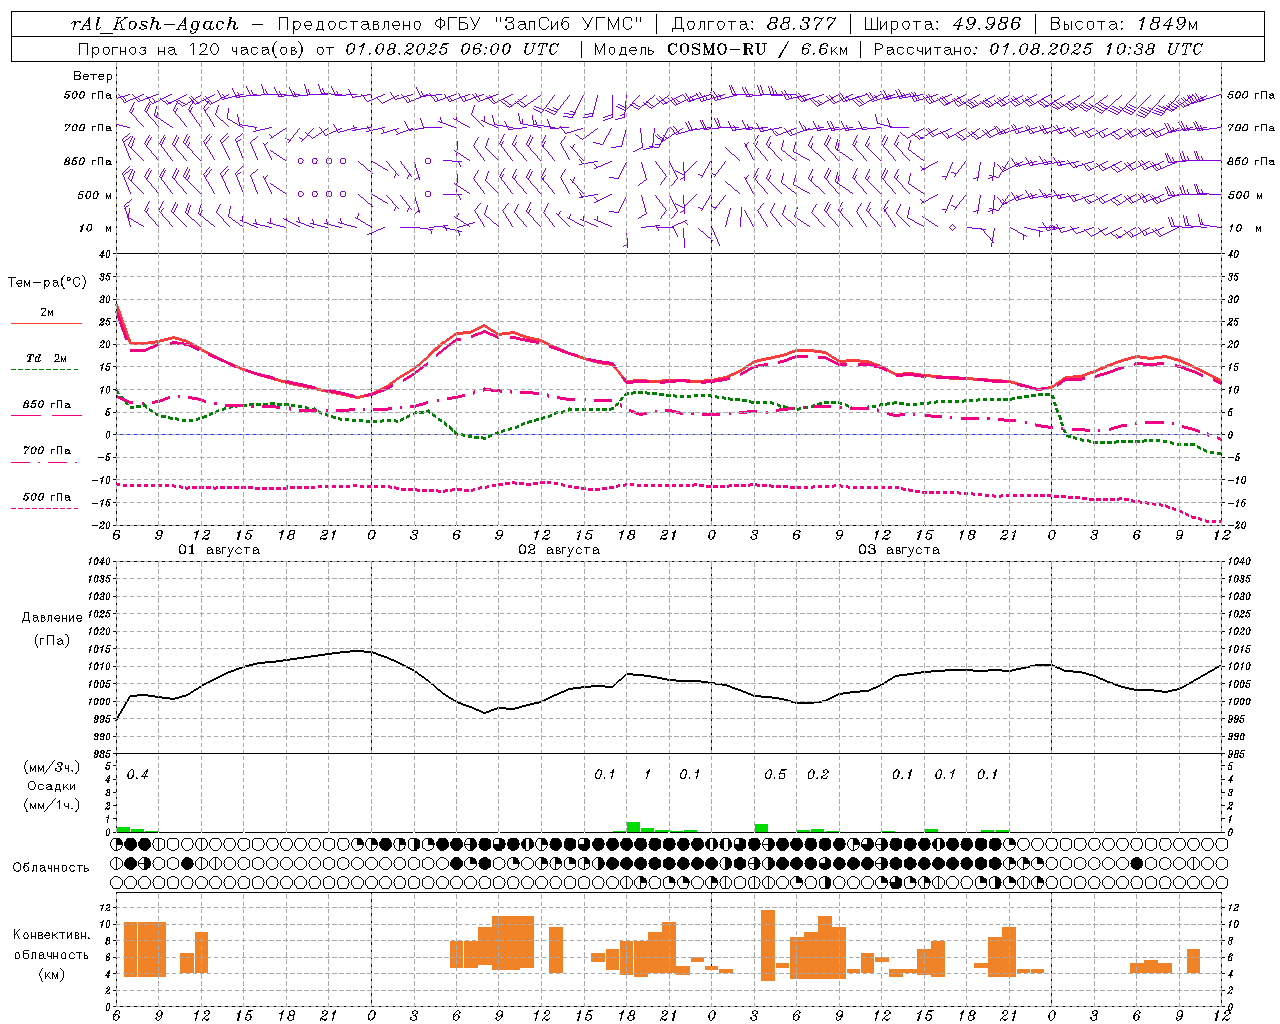Click the Широта: 49.986 header field

tap(942, 24)
